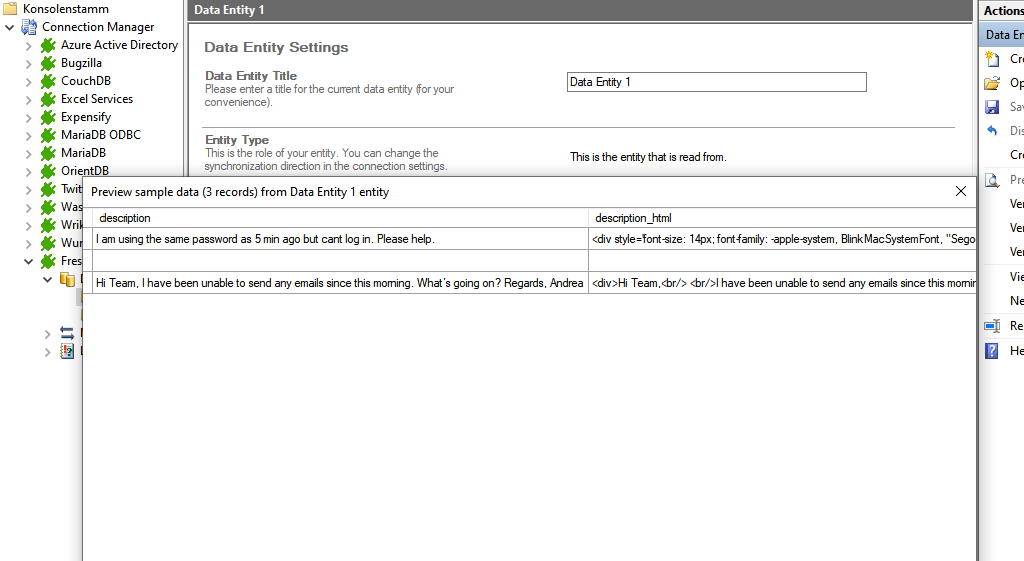Screen dimensions: 1024x561
Task: Collapse the expanded Fres connection node
Action: pyautogui.click(x=29, y=261)
